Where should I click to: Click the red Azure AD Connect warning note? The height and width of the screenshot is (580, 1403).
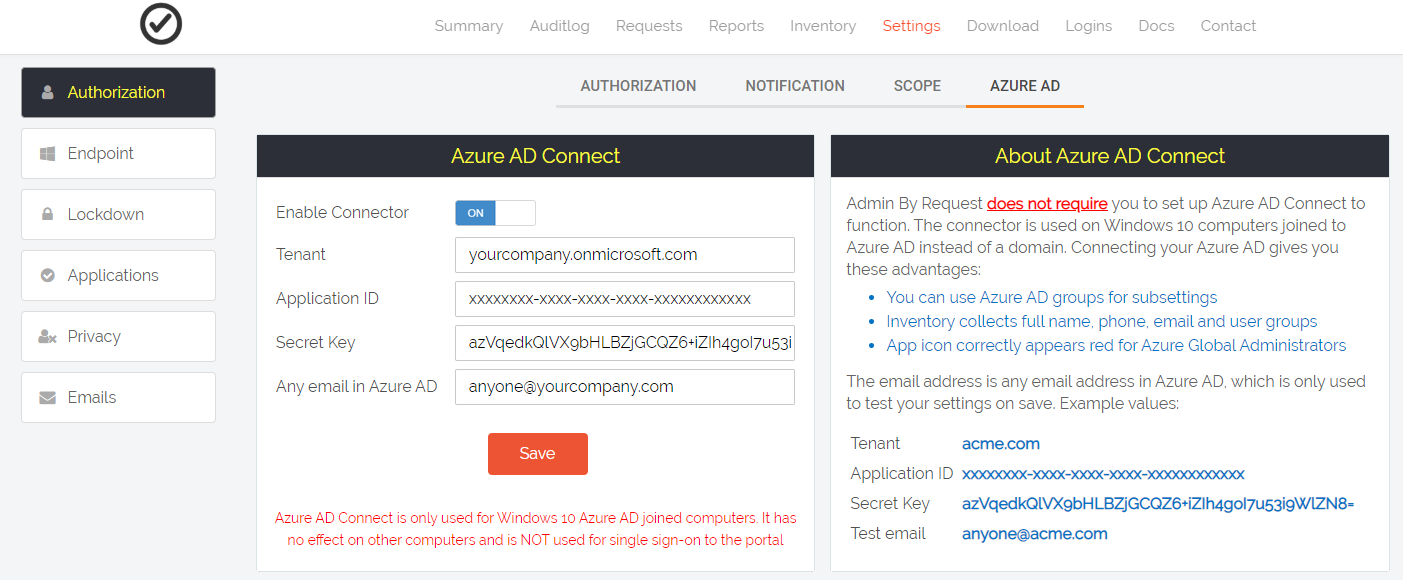(x=535, y=529)
